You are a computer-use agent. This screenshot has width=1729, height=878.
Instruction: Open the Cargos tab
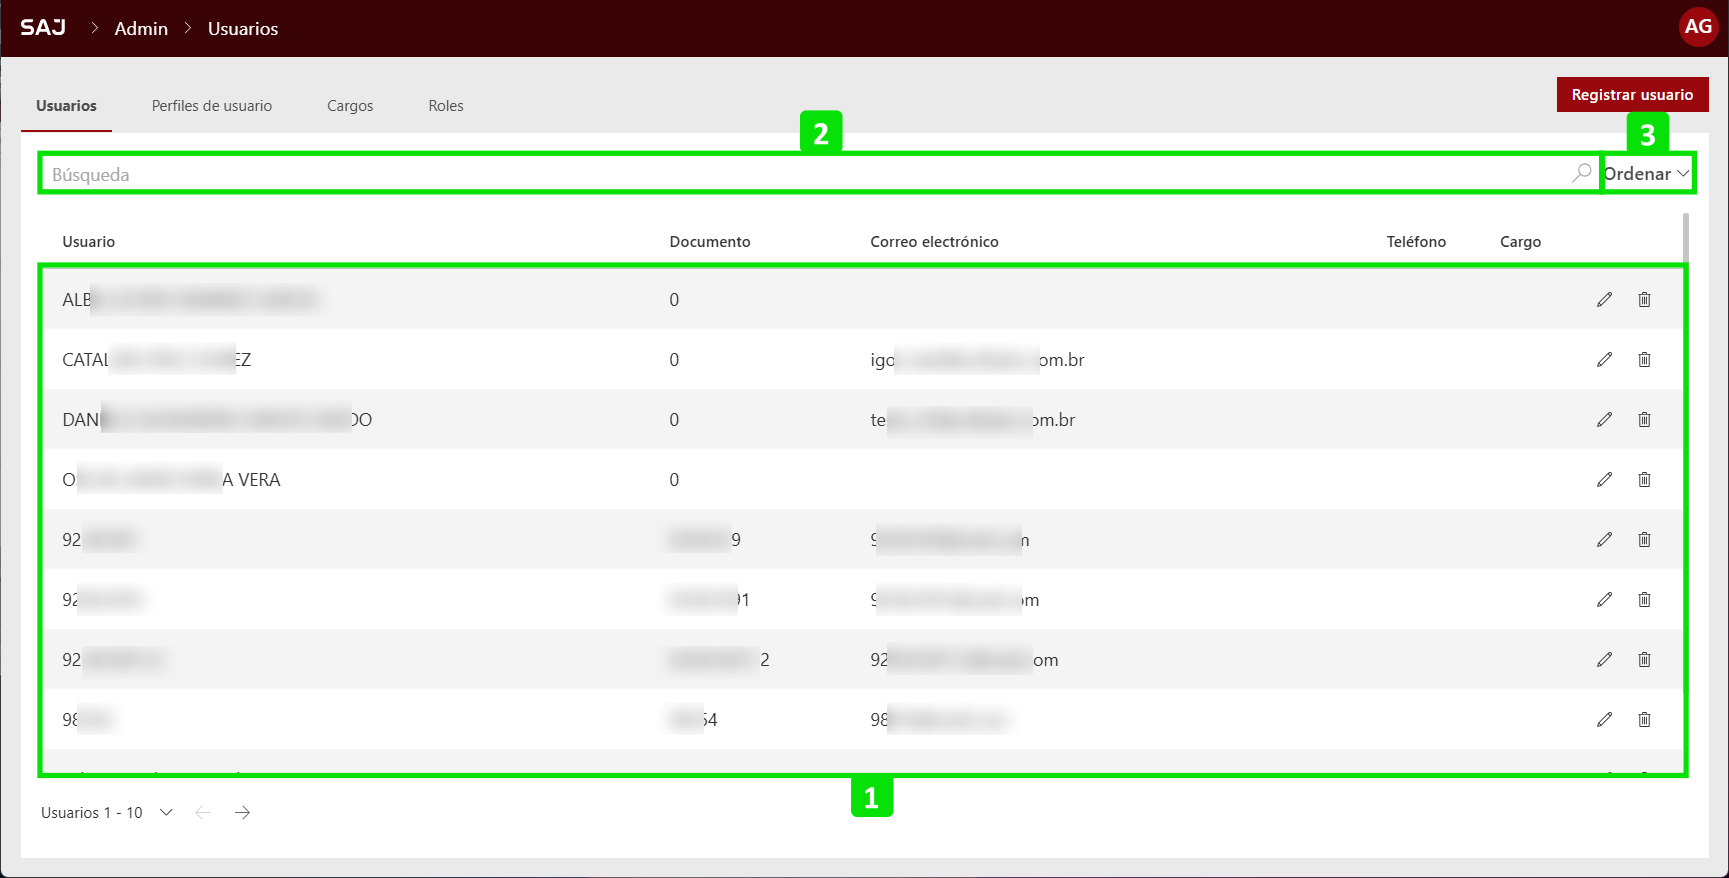point(350,106)
